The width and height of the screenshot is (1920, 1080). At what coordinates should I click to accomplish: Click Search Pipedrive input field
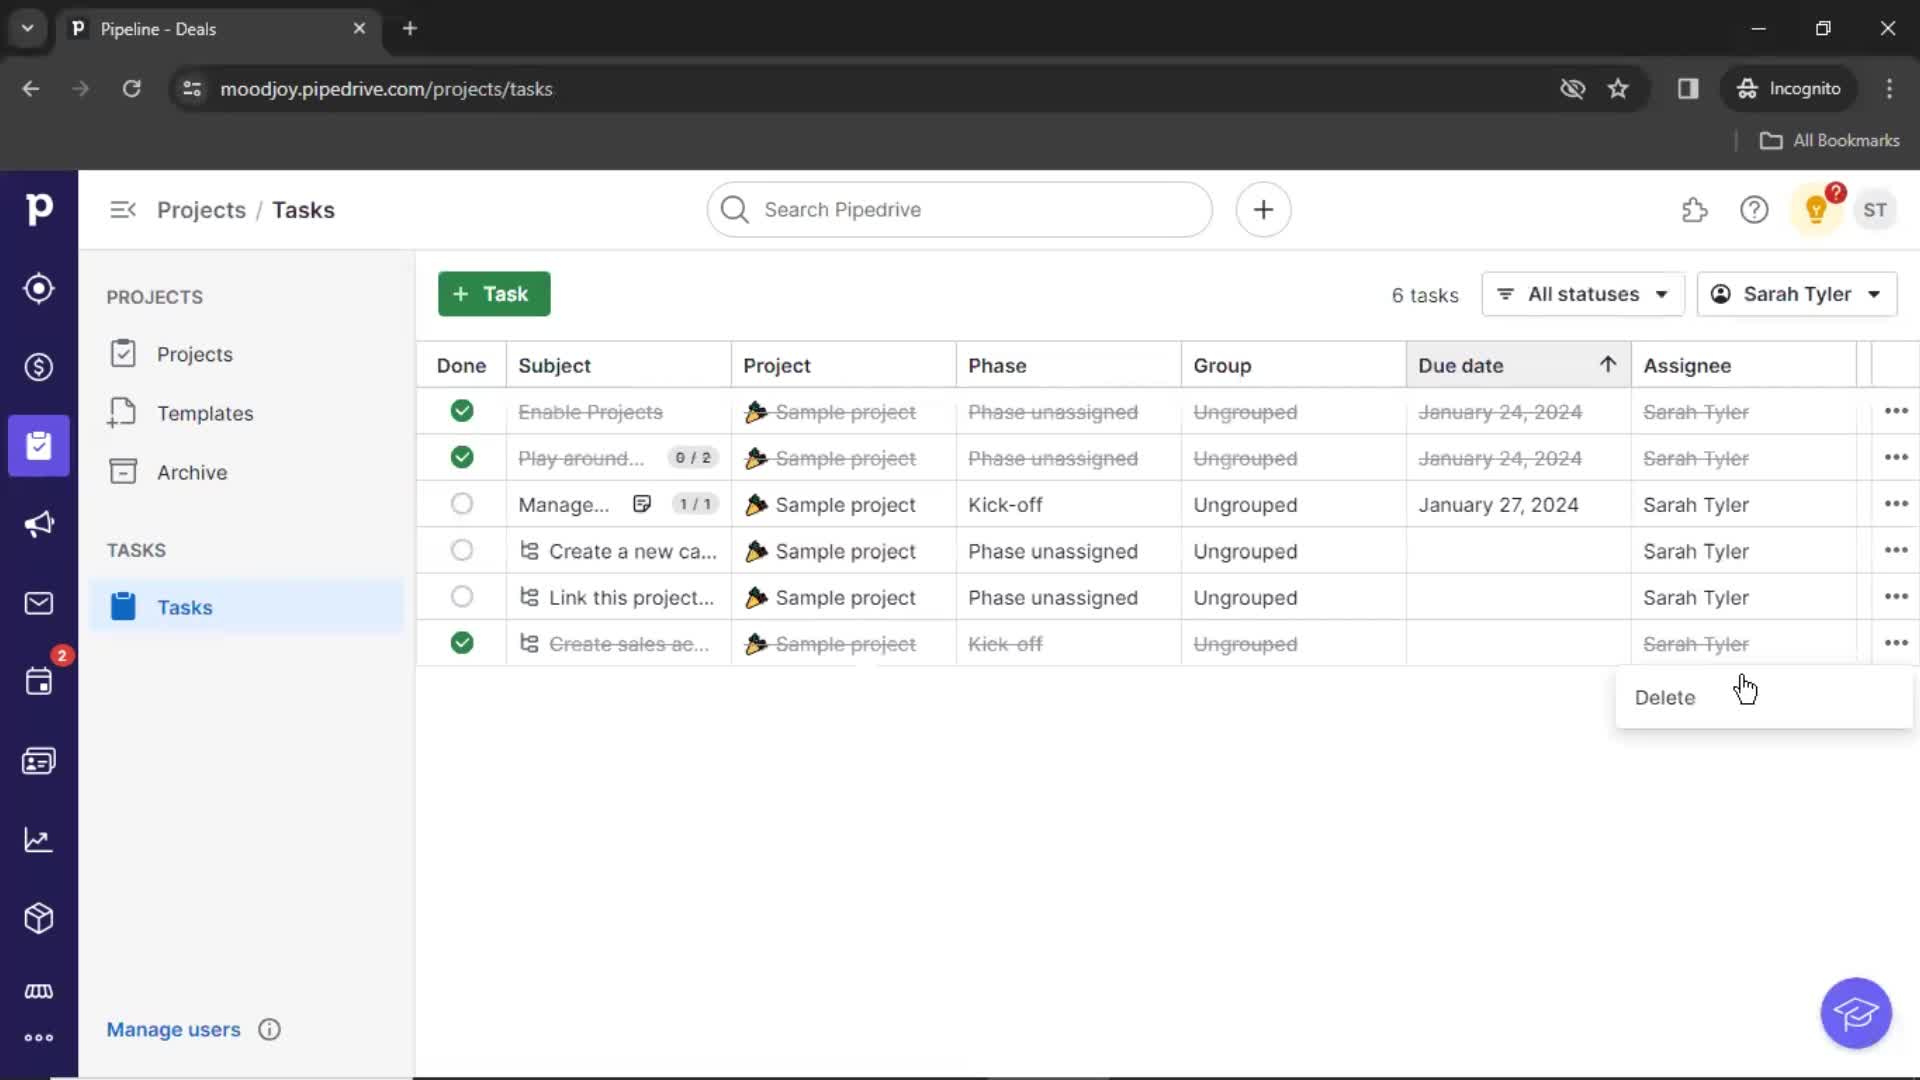(x=960, y=210)
